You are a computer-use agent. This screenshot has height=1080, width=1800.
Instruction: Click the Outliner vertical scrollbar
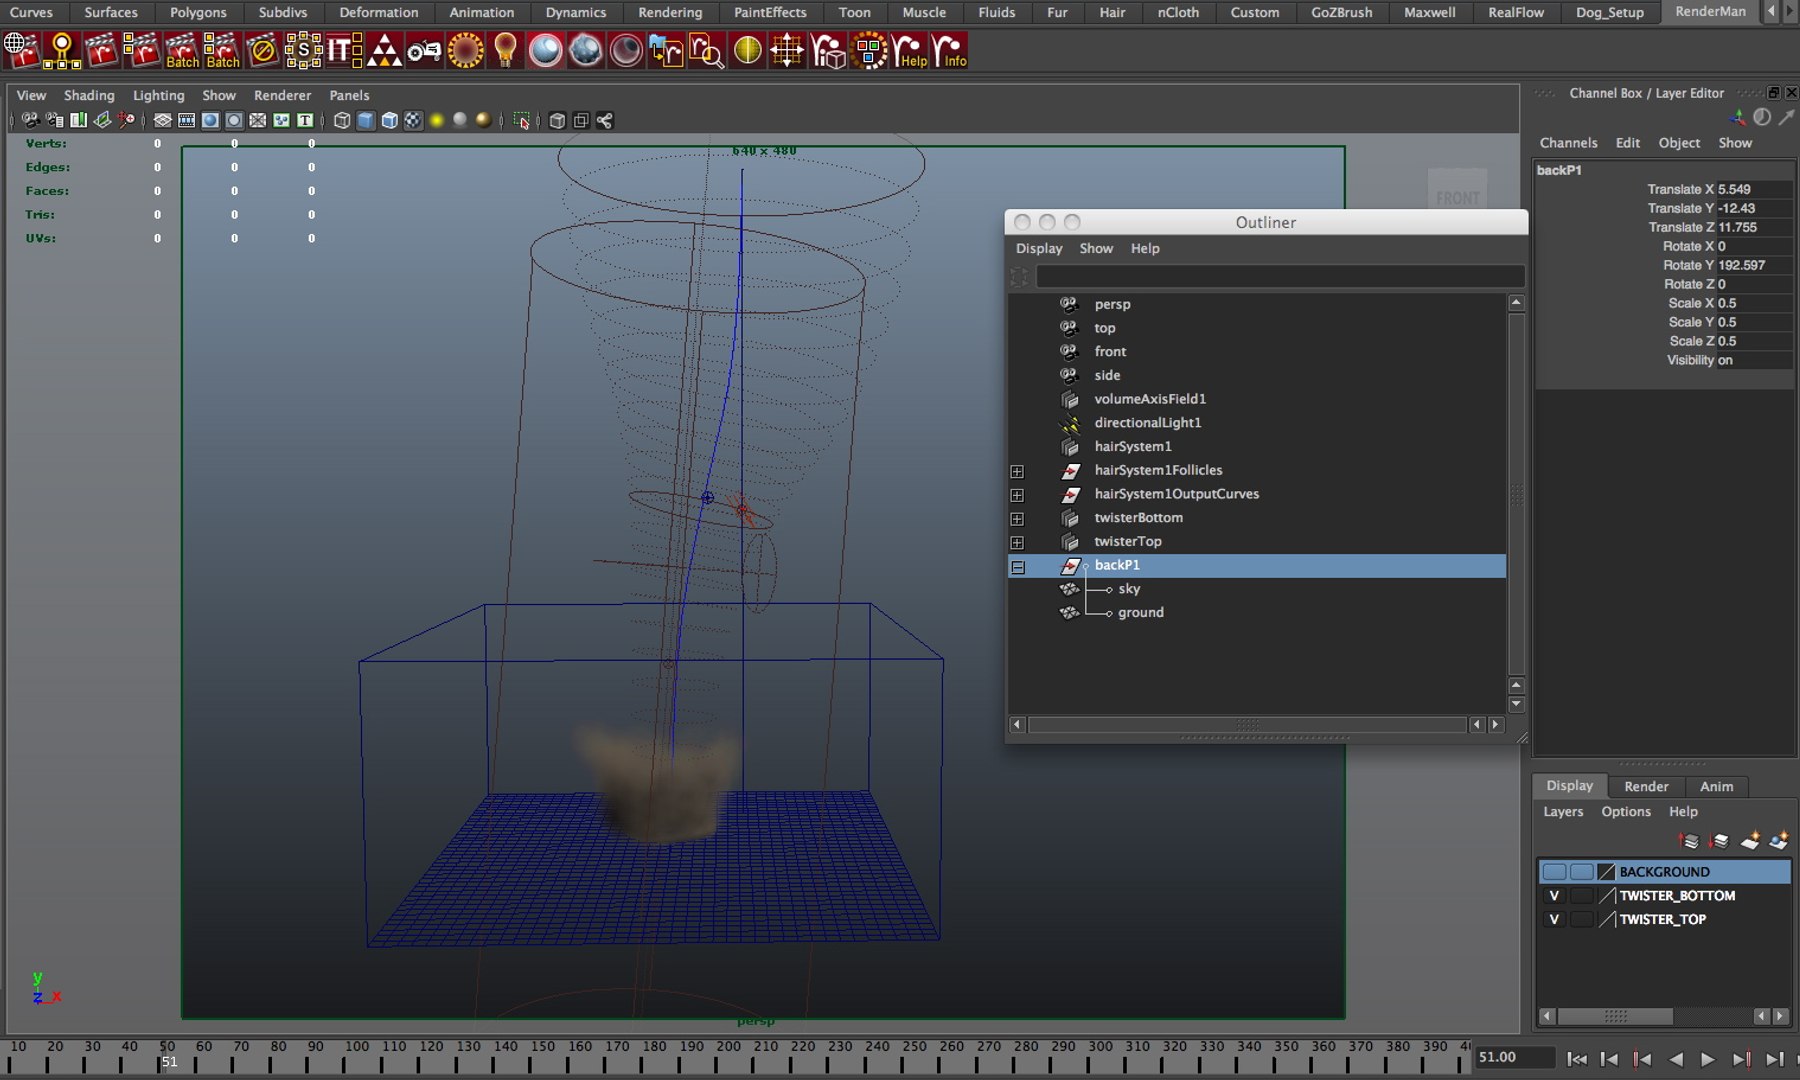click(1516, 494)
